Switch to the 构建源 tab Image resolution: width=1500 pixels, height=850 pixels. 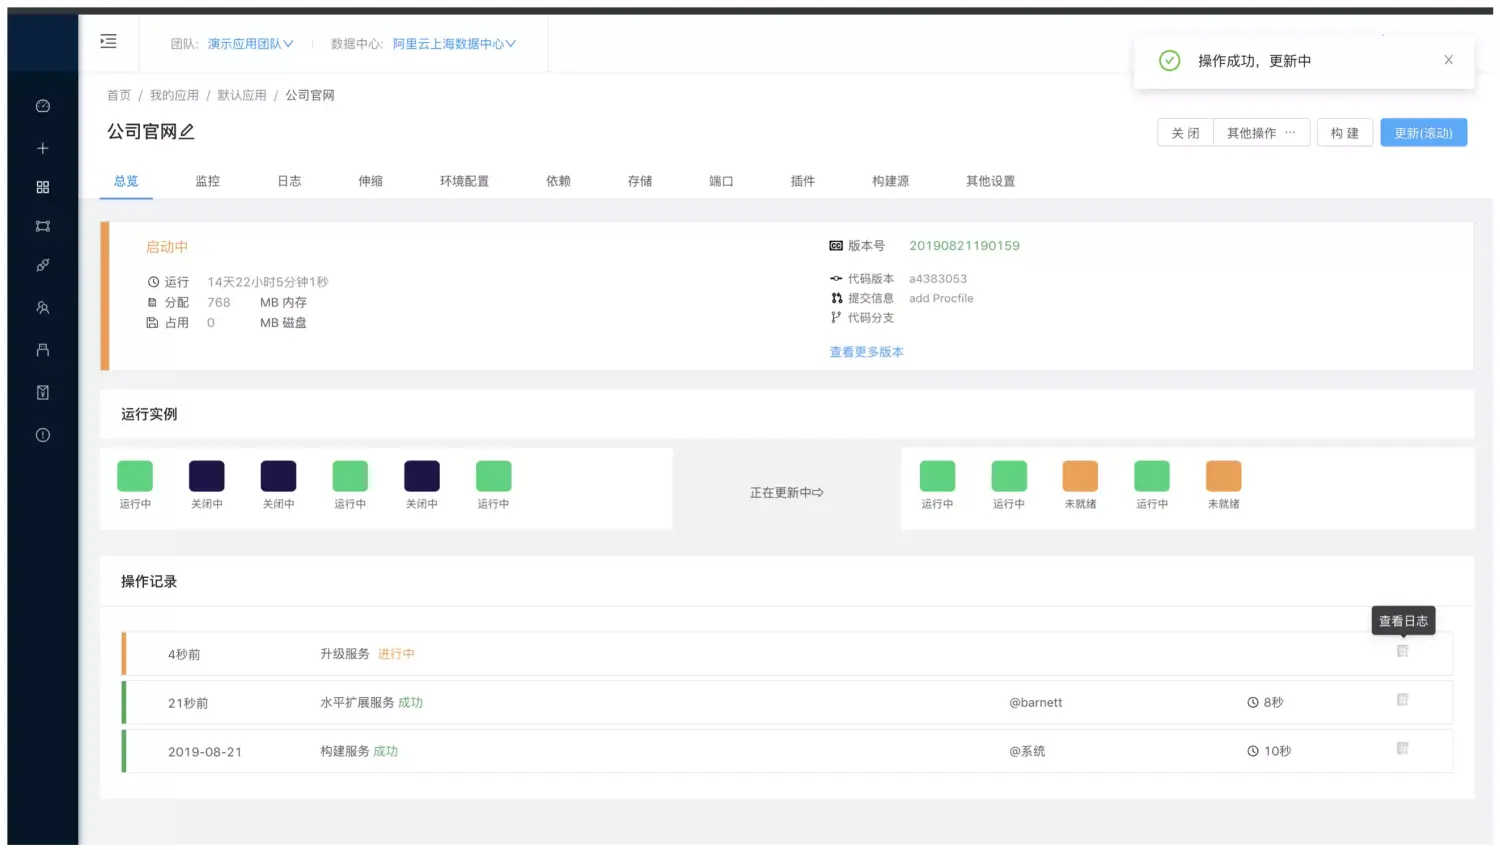pos(890,181)
